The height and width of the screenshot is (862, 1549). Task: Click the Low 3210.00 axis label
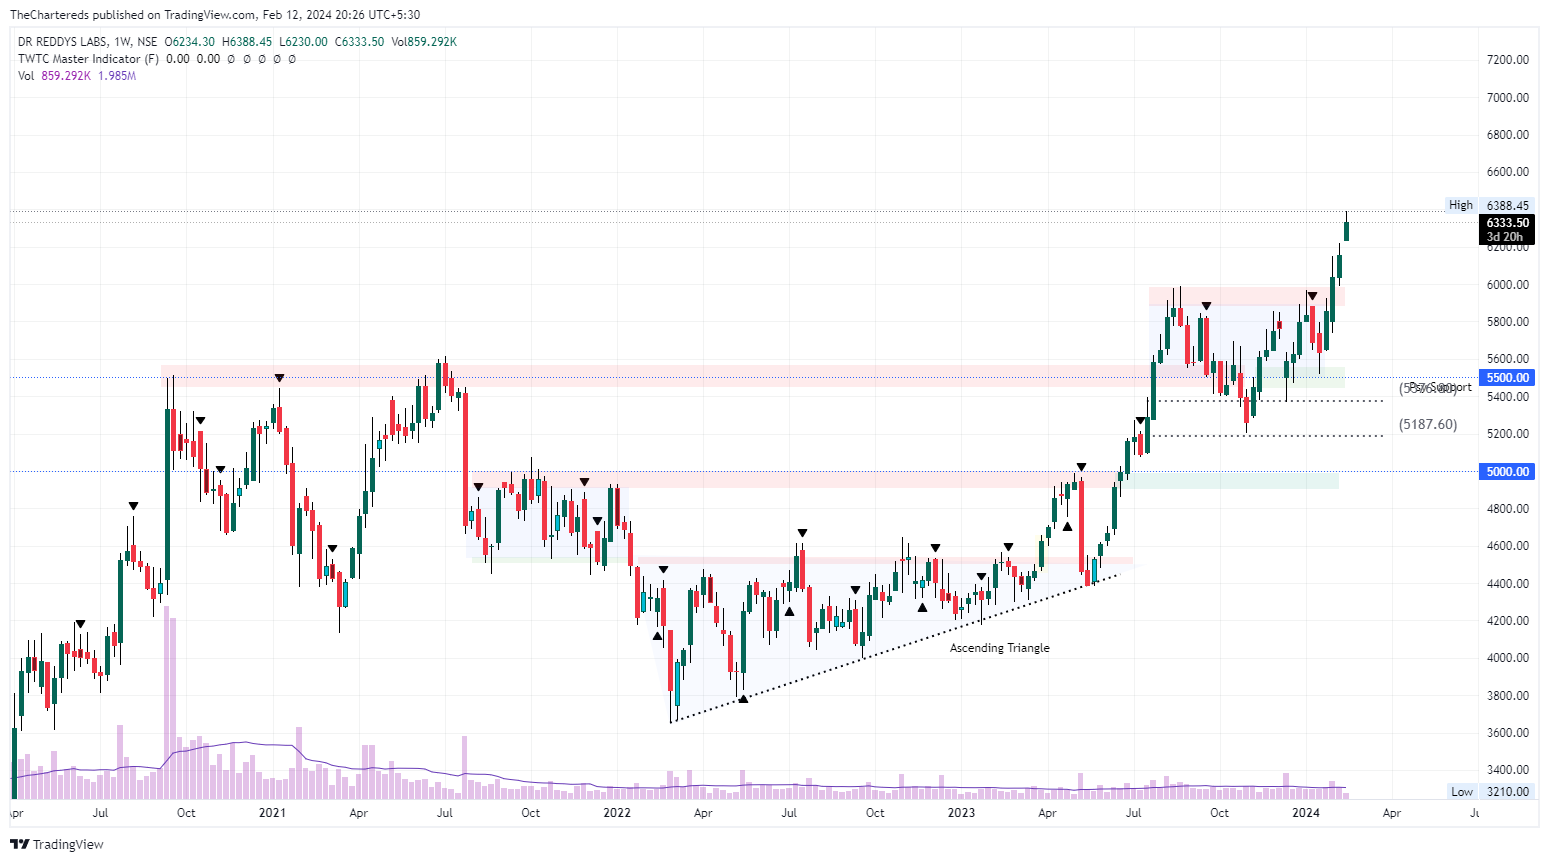point(1490,792)
